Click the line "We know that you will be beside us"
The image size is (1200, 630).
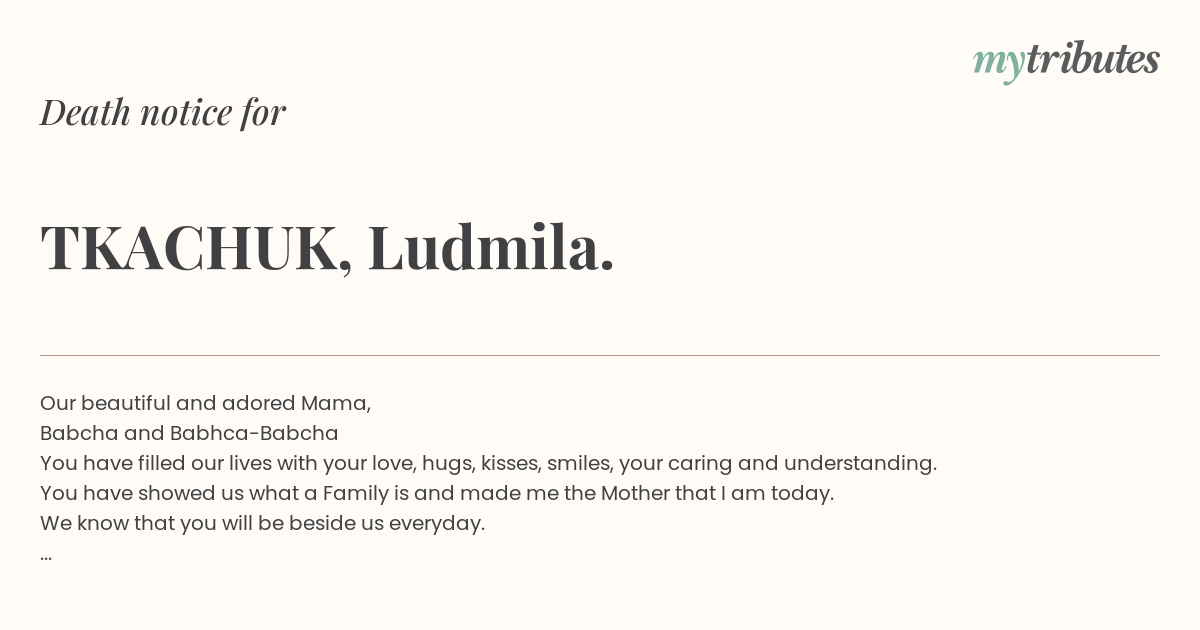pos(262,523)
